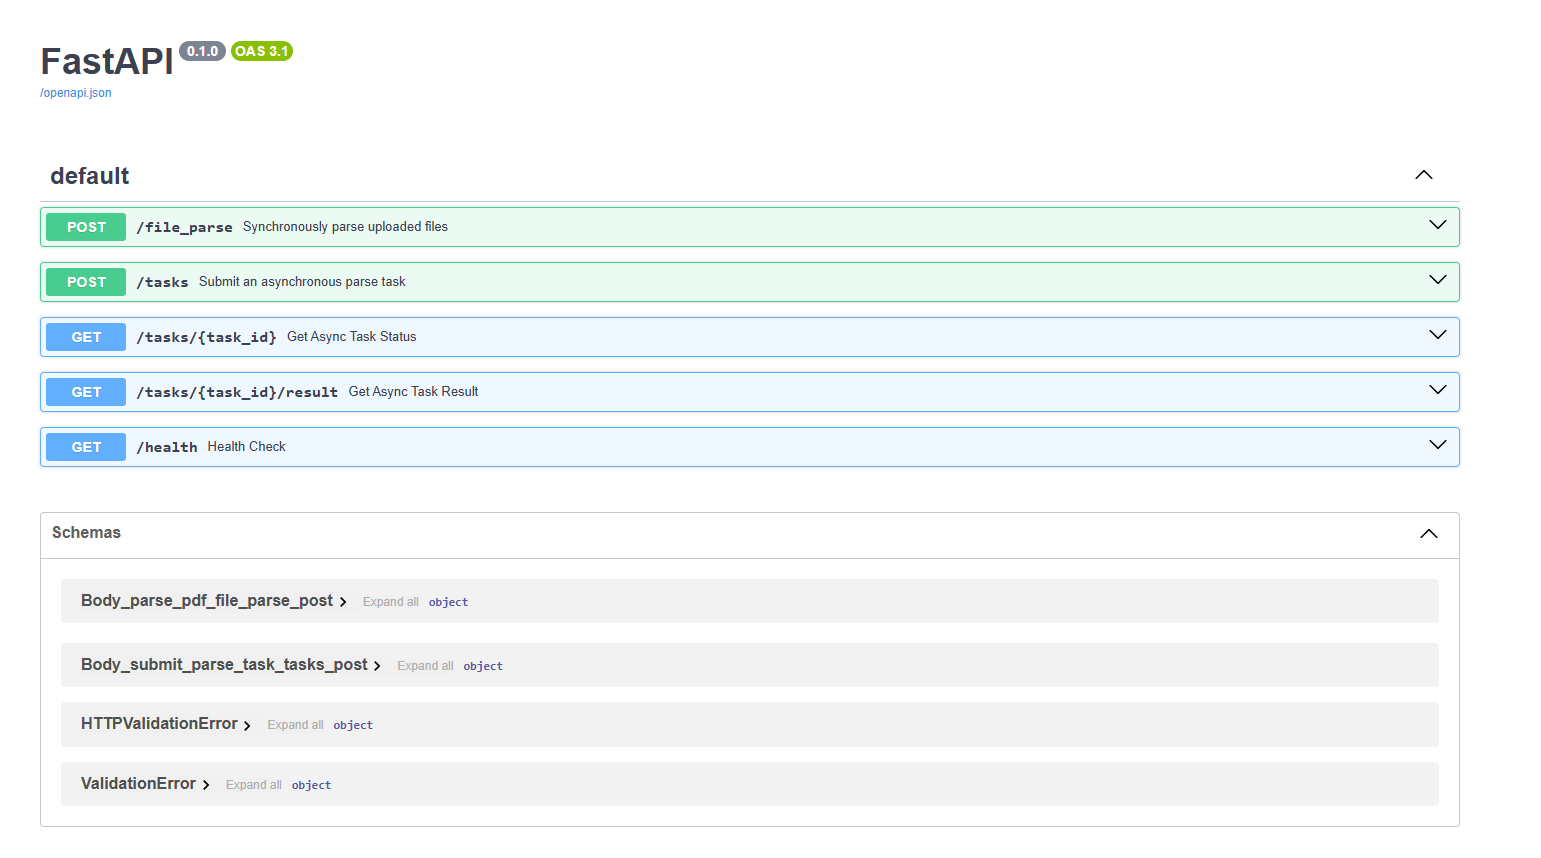Expand the GET /tasks/{task_id} status chevron
The image size is (1541, 858).
(1438, 335)
